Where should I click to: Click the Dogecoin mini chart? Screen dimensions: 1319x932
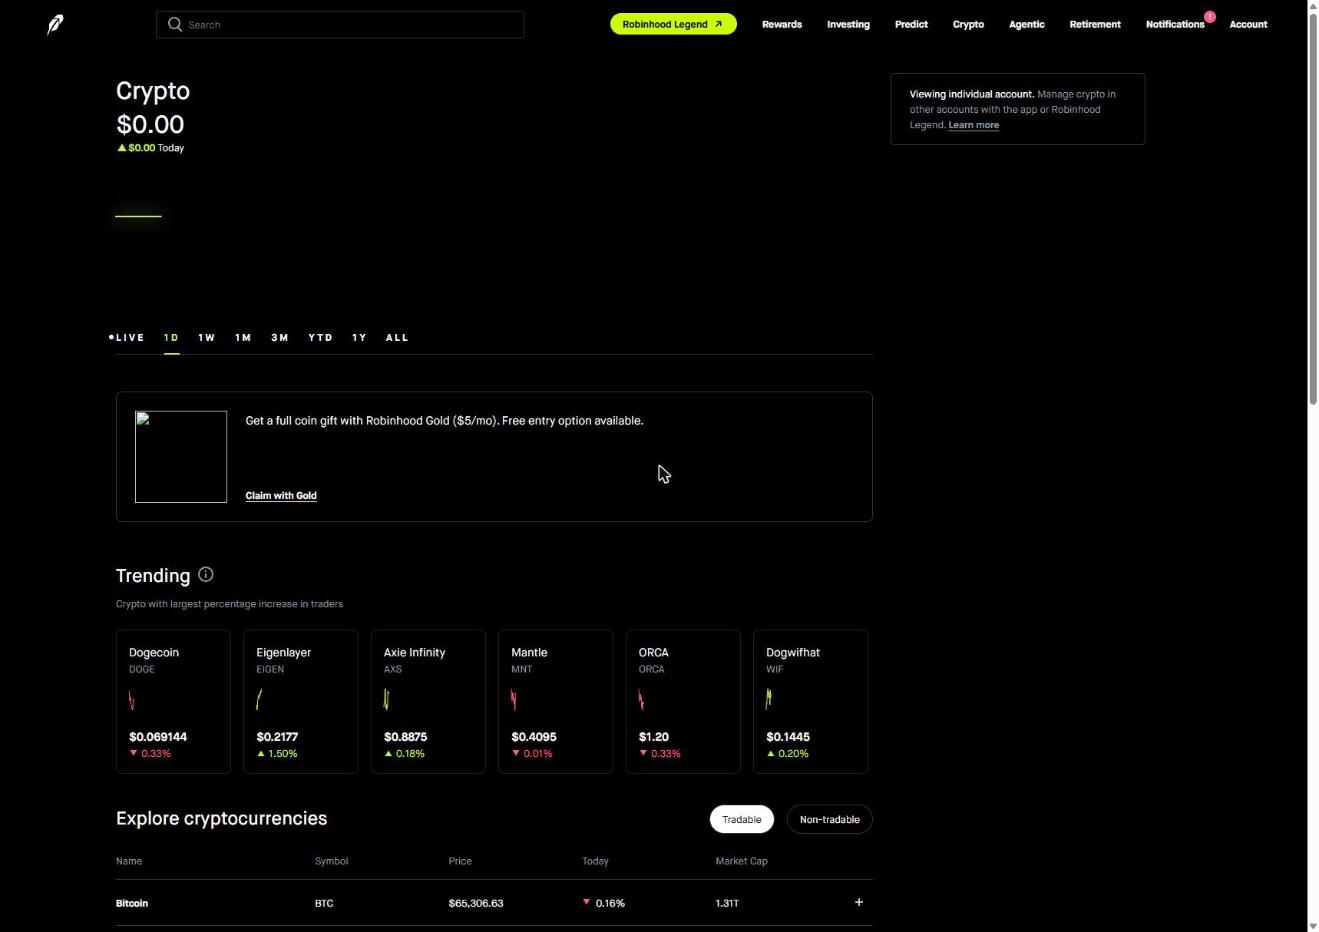[131, 700]
